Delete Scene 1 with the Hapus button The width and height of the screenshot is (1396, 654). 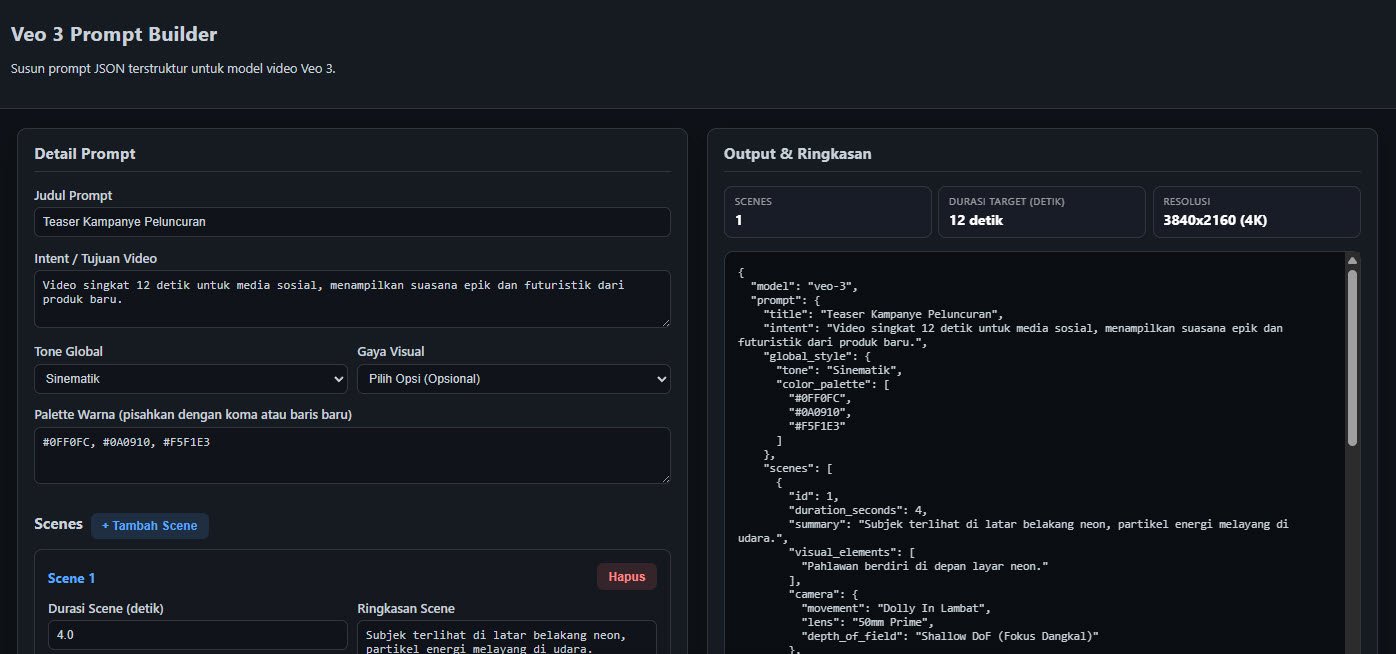(627, 577)
